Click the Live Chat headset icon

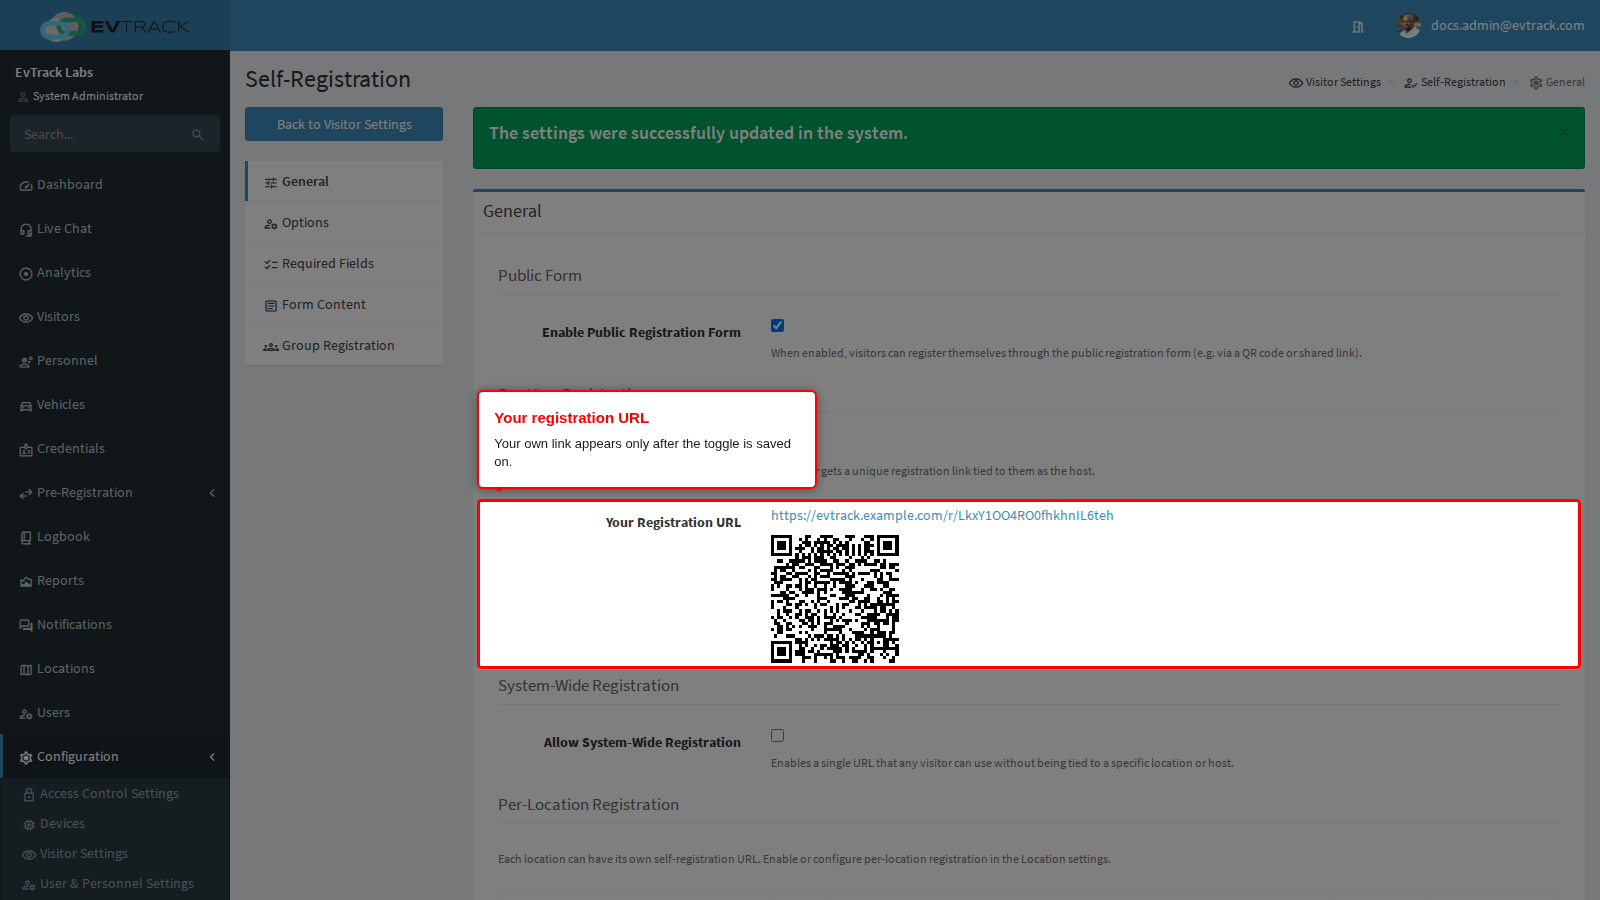click(x=26, y=230)
